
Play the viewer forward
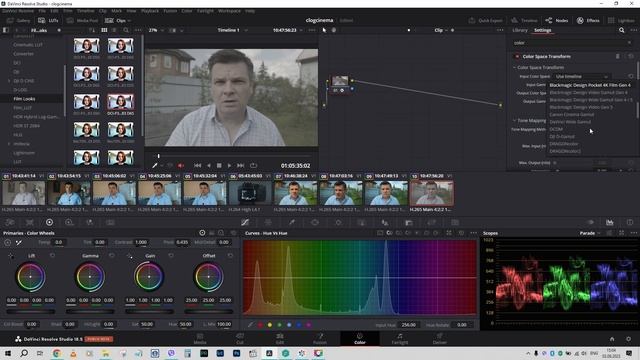(x=229, y=165)
